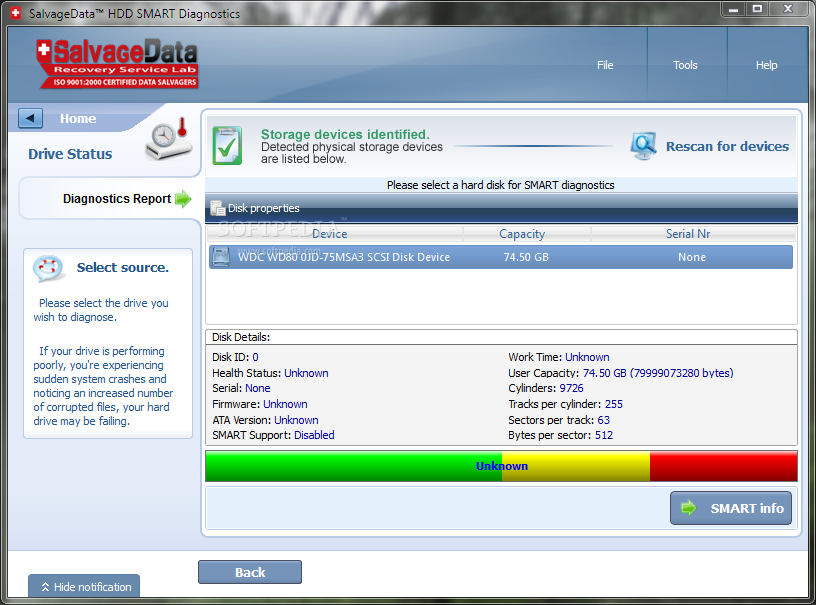
Task: Click the Work Time Unknown value
Action: (587, 357)
